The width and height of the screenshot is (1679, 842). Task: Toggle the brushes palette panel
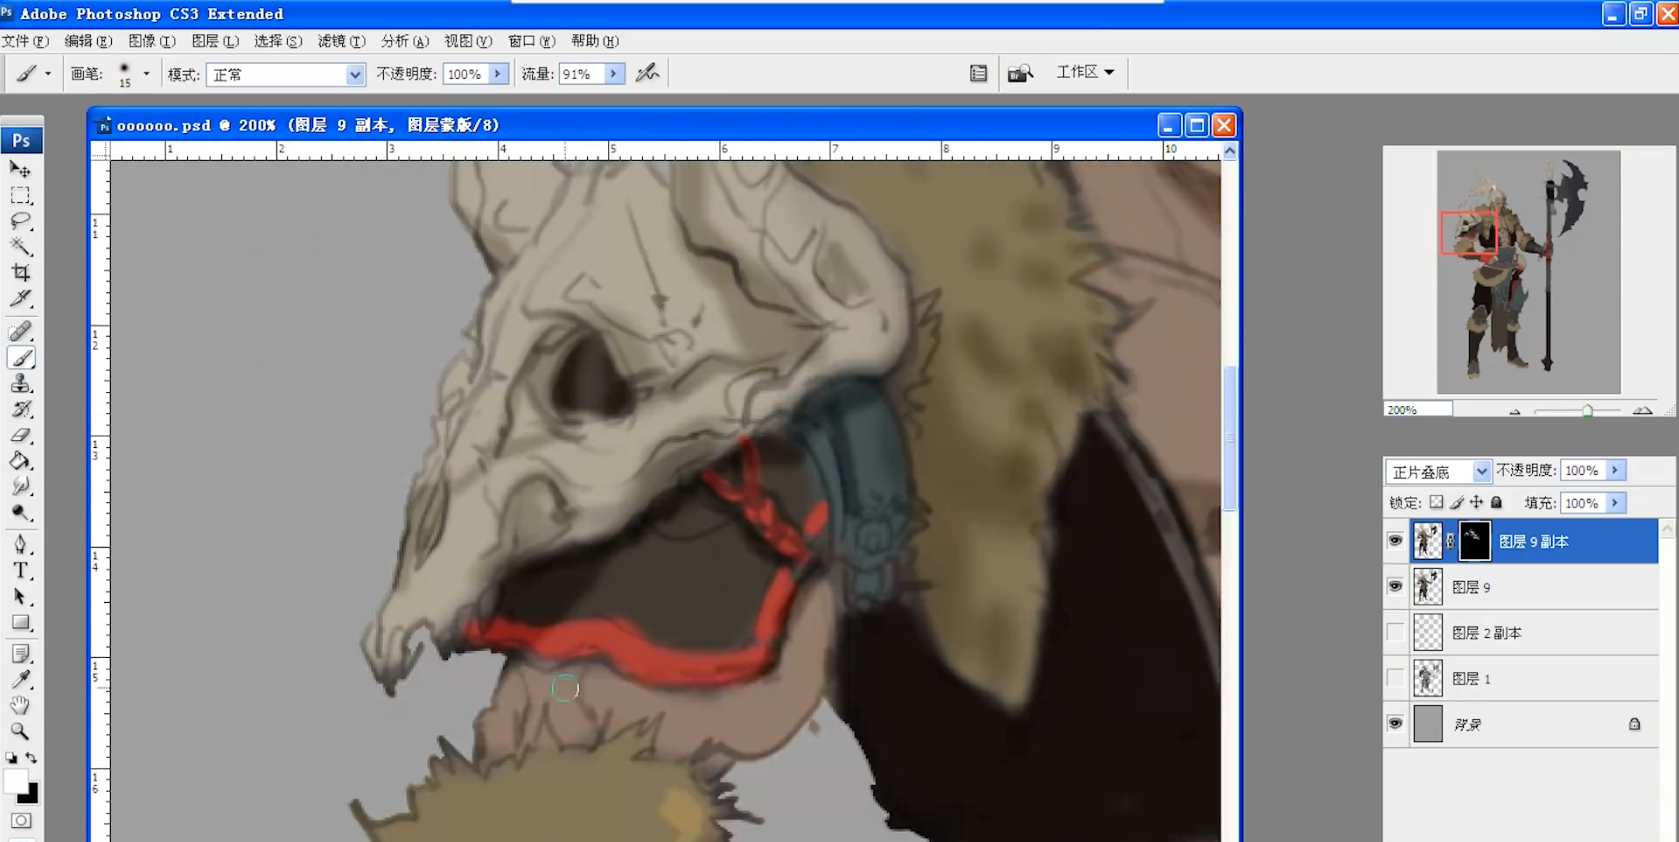(x=978, y=73)
